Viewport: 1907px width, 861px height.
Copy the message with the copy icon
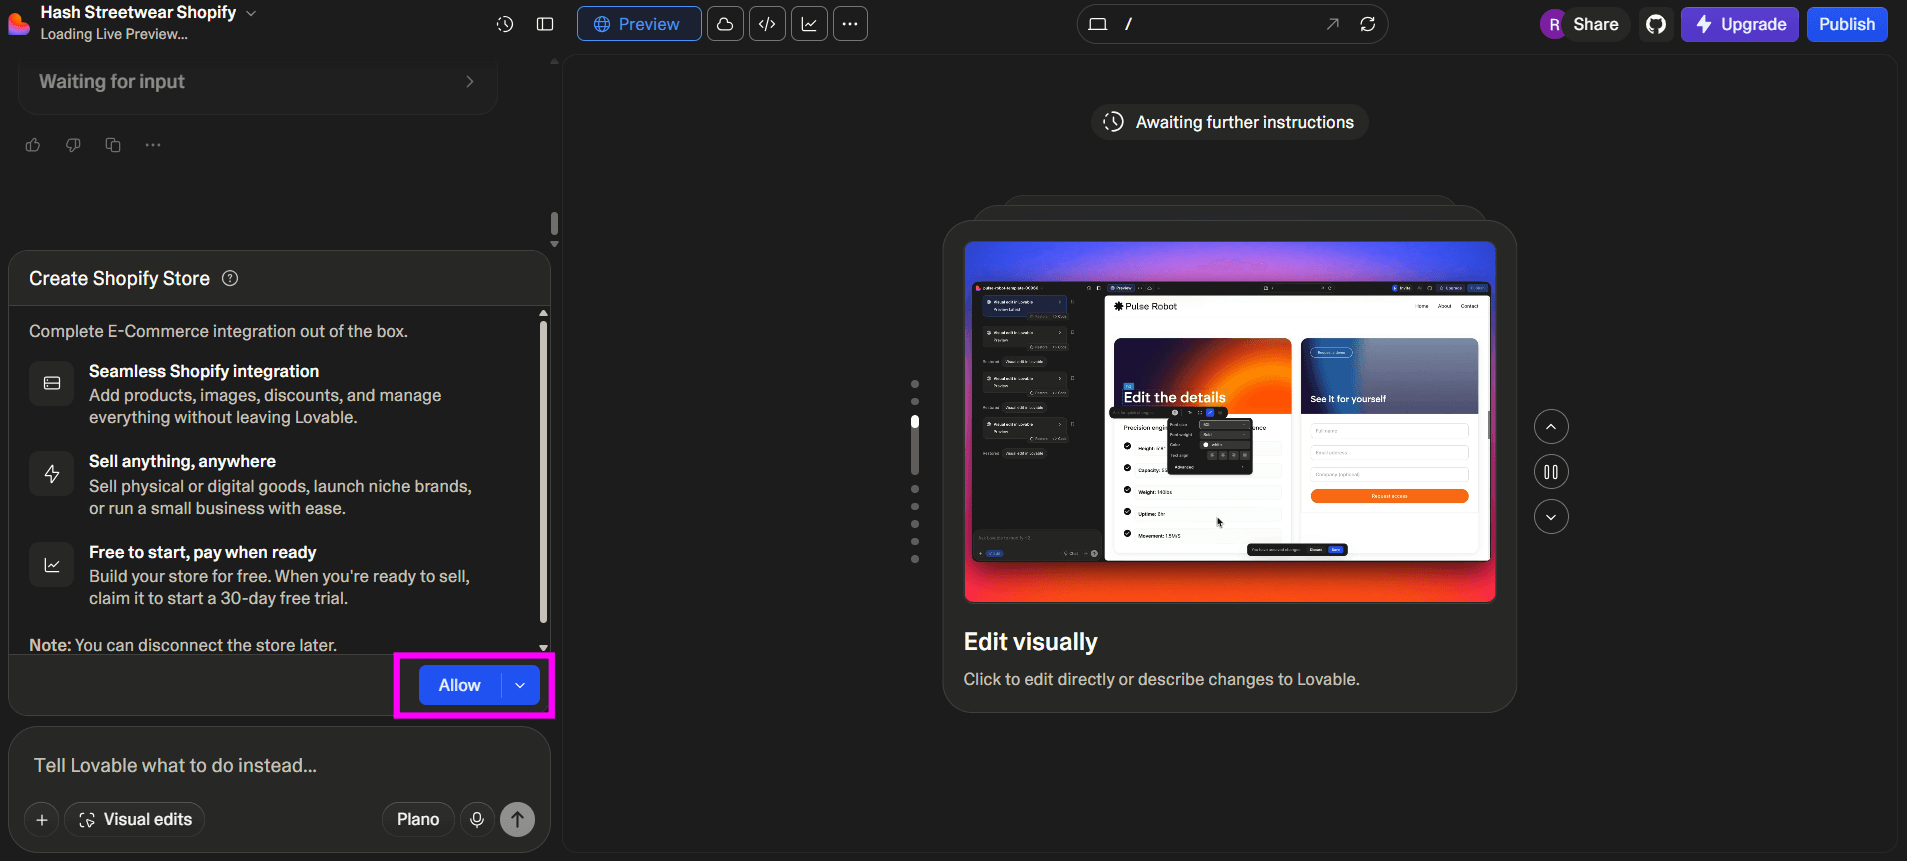click(113, 145)
